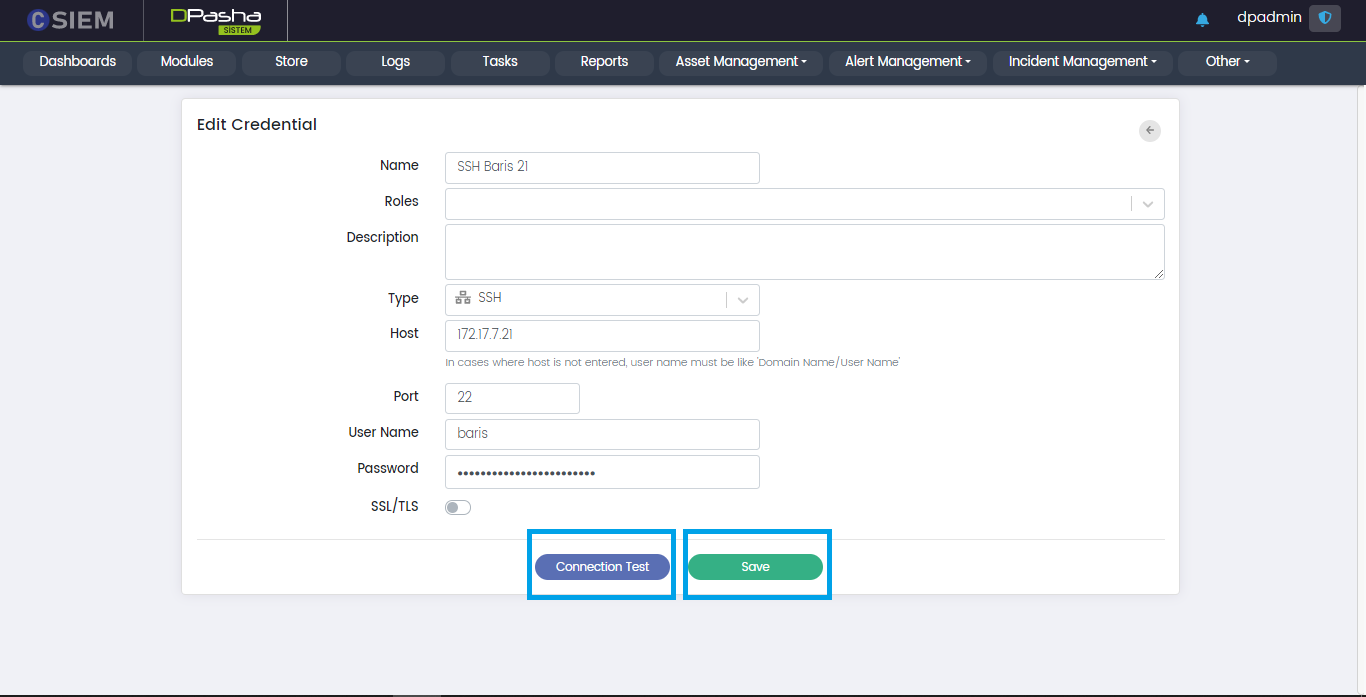Toggle the SSL/TLS switch
1366x697 pixels.
click(458, 507)
